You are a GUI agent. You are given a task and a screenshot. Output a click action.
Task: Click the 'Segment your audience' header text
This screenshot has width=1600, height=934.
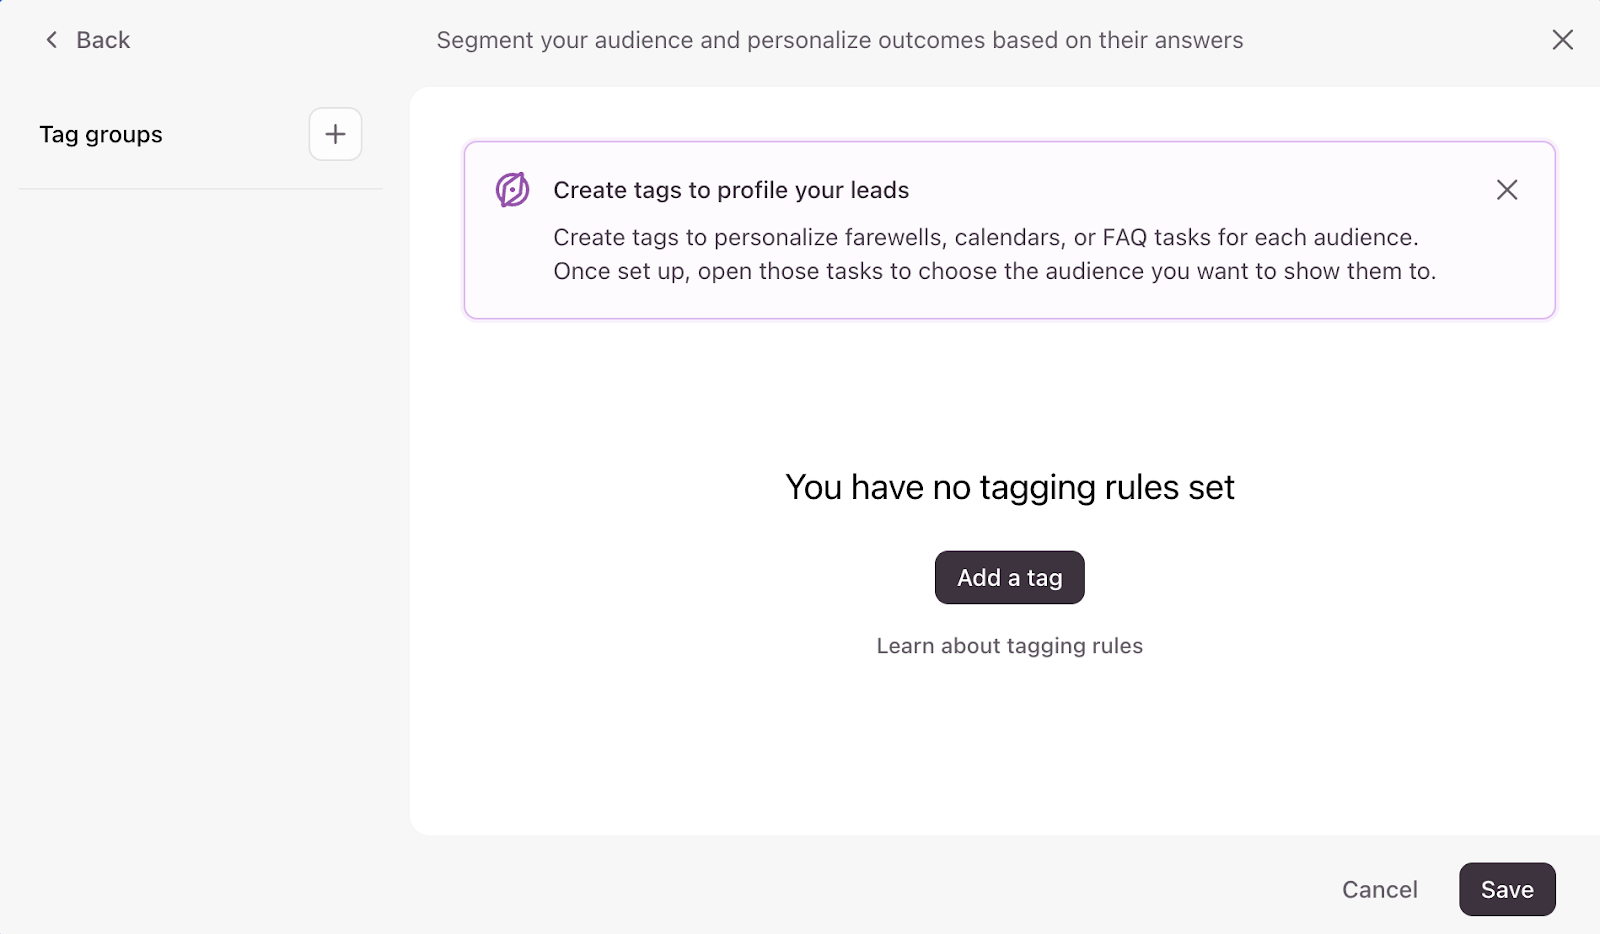tap(839, 40)
